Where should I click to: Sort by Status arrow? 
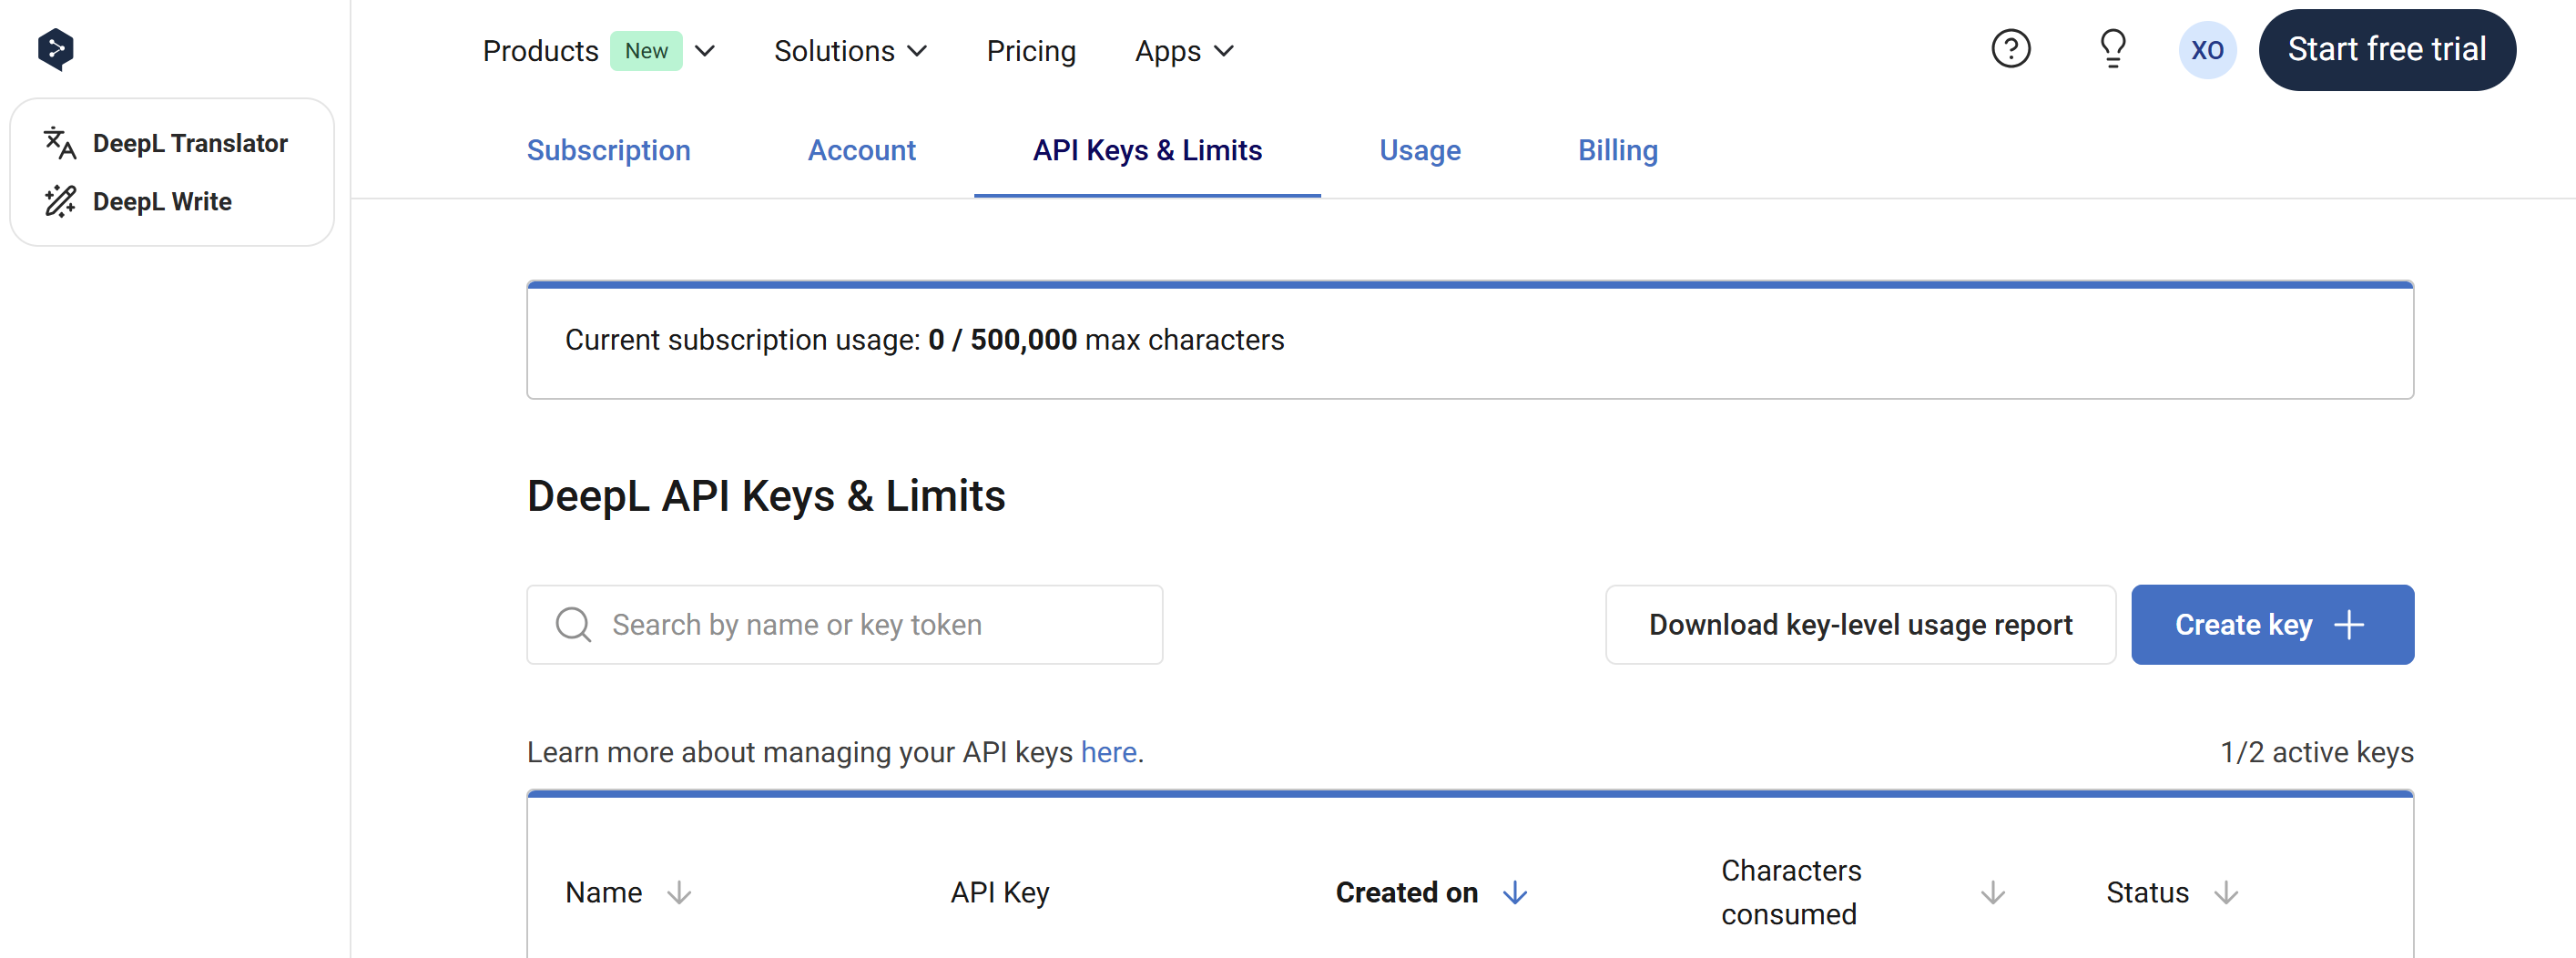[x=2225, y=892]
